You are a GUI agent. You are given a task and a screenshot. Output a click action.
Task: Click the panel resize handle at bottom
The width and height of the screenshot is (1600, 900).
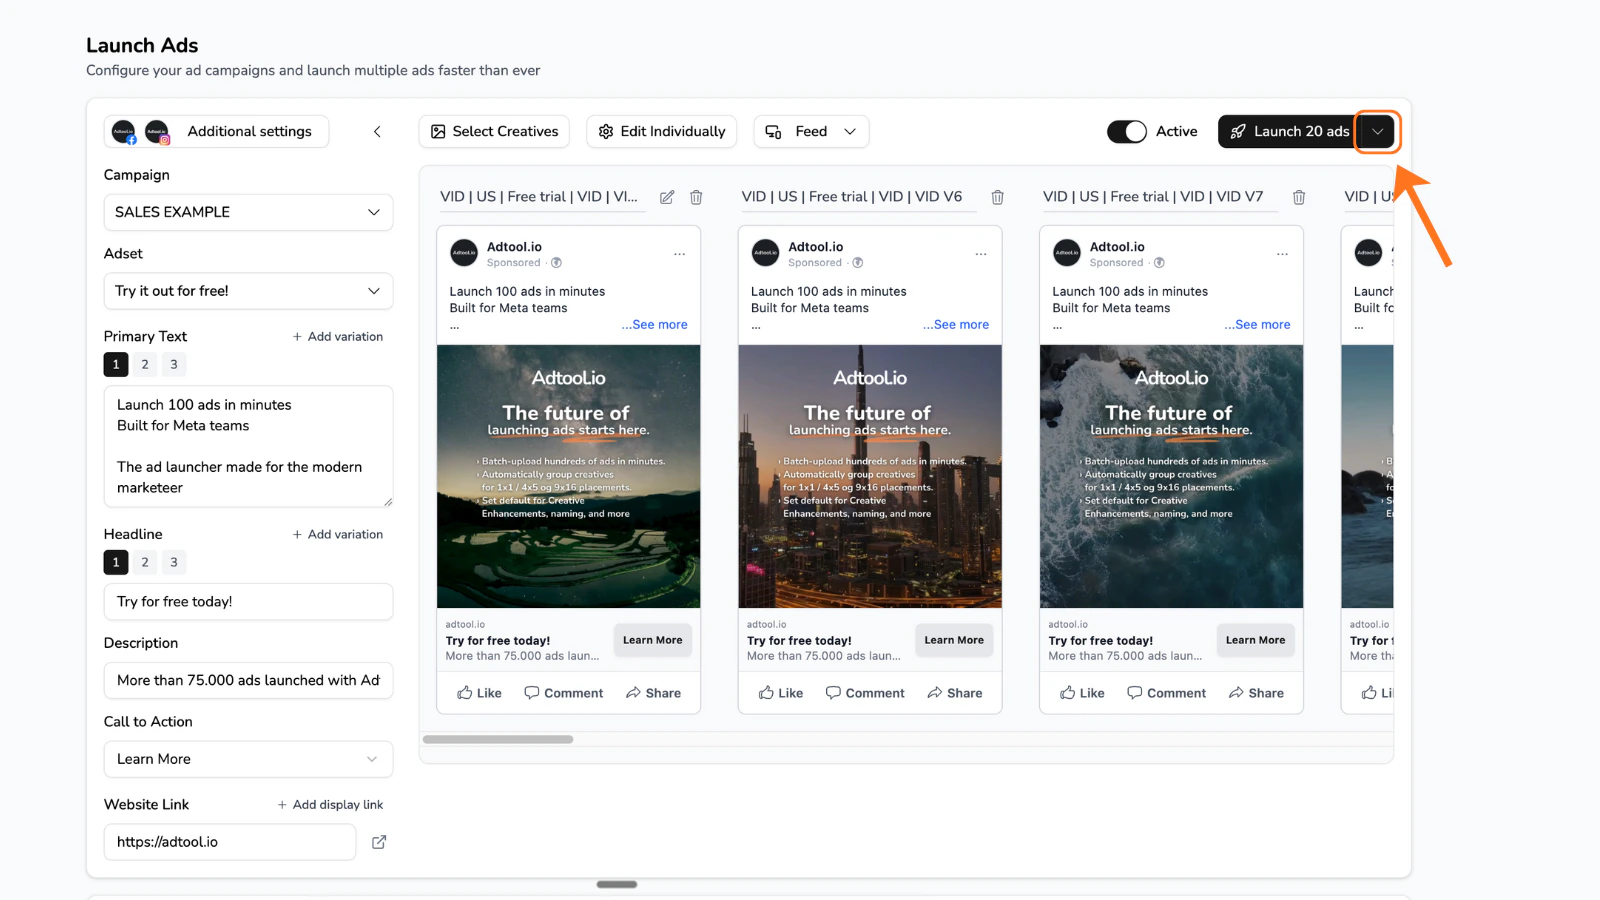[617, 884]
